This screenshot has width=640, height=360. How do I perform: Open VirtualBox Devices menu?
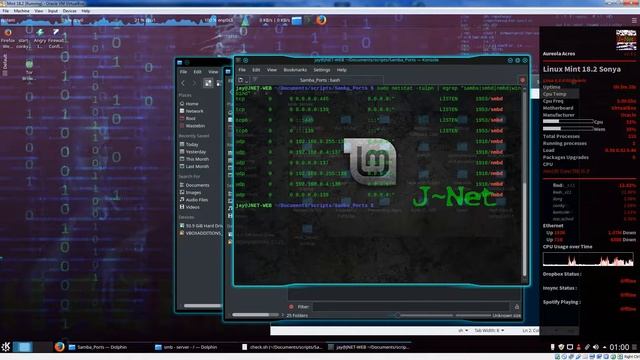(69, 11)
